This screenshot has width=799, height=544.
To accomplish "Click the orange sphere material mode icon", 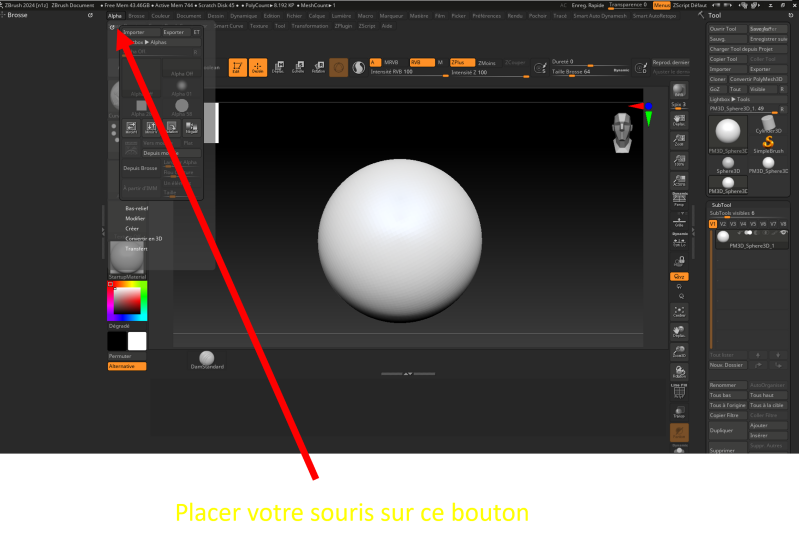I will coord(338,67).
